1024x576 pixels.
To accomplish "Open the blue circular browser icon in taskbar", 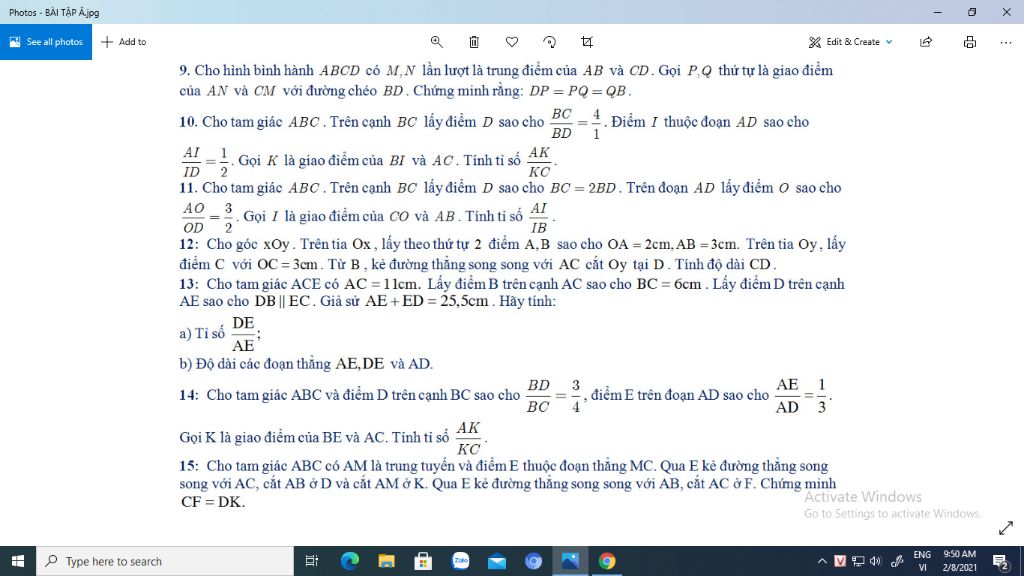I will (534, 561).
